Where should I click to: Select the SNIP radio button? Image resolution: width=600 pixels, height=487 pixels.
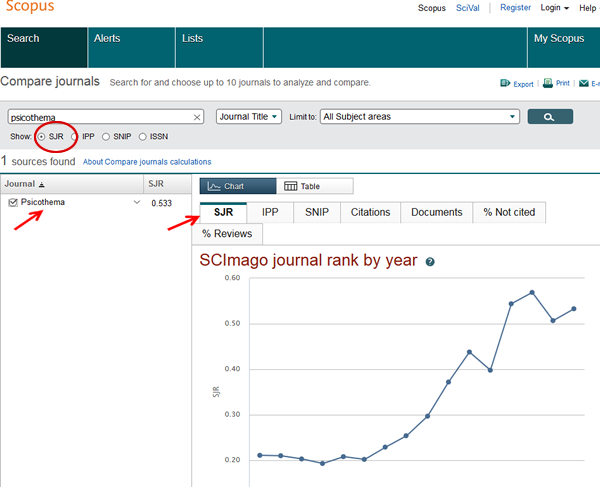click(106, 136)
